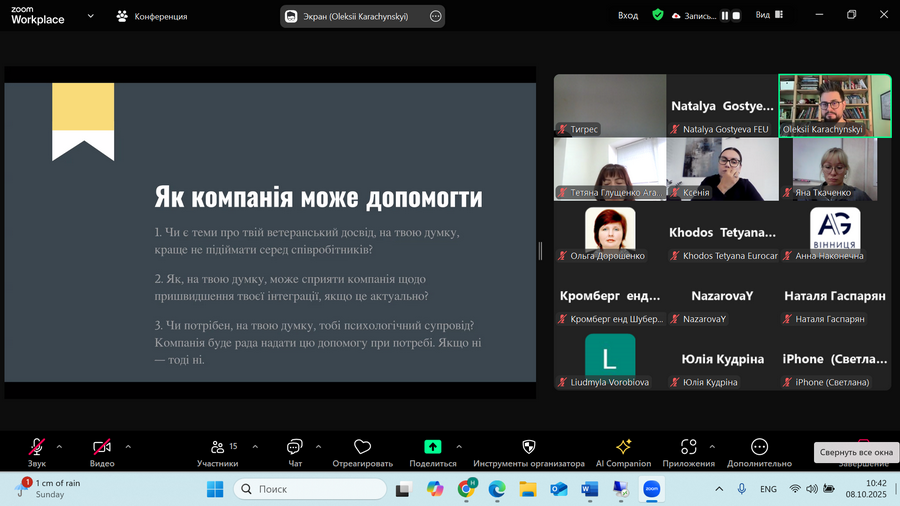The width and height of the screenshot is (900, 506).
Task: Expand audio options arrow next to Звук
Action: tap(59, 447)
